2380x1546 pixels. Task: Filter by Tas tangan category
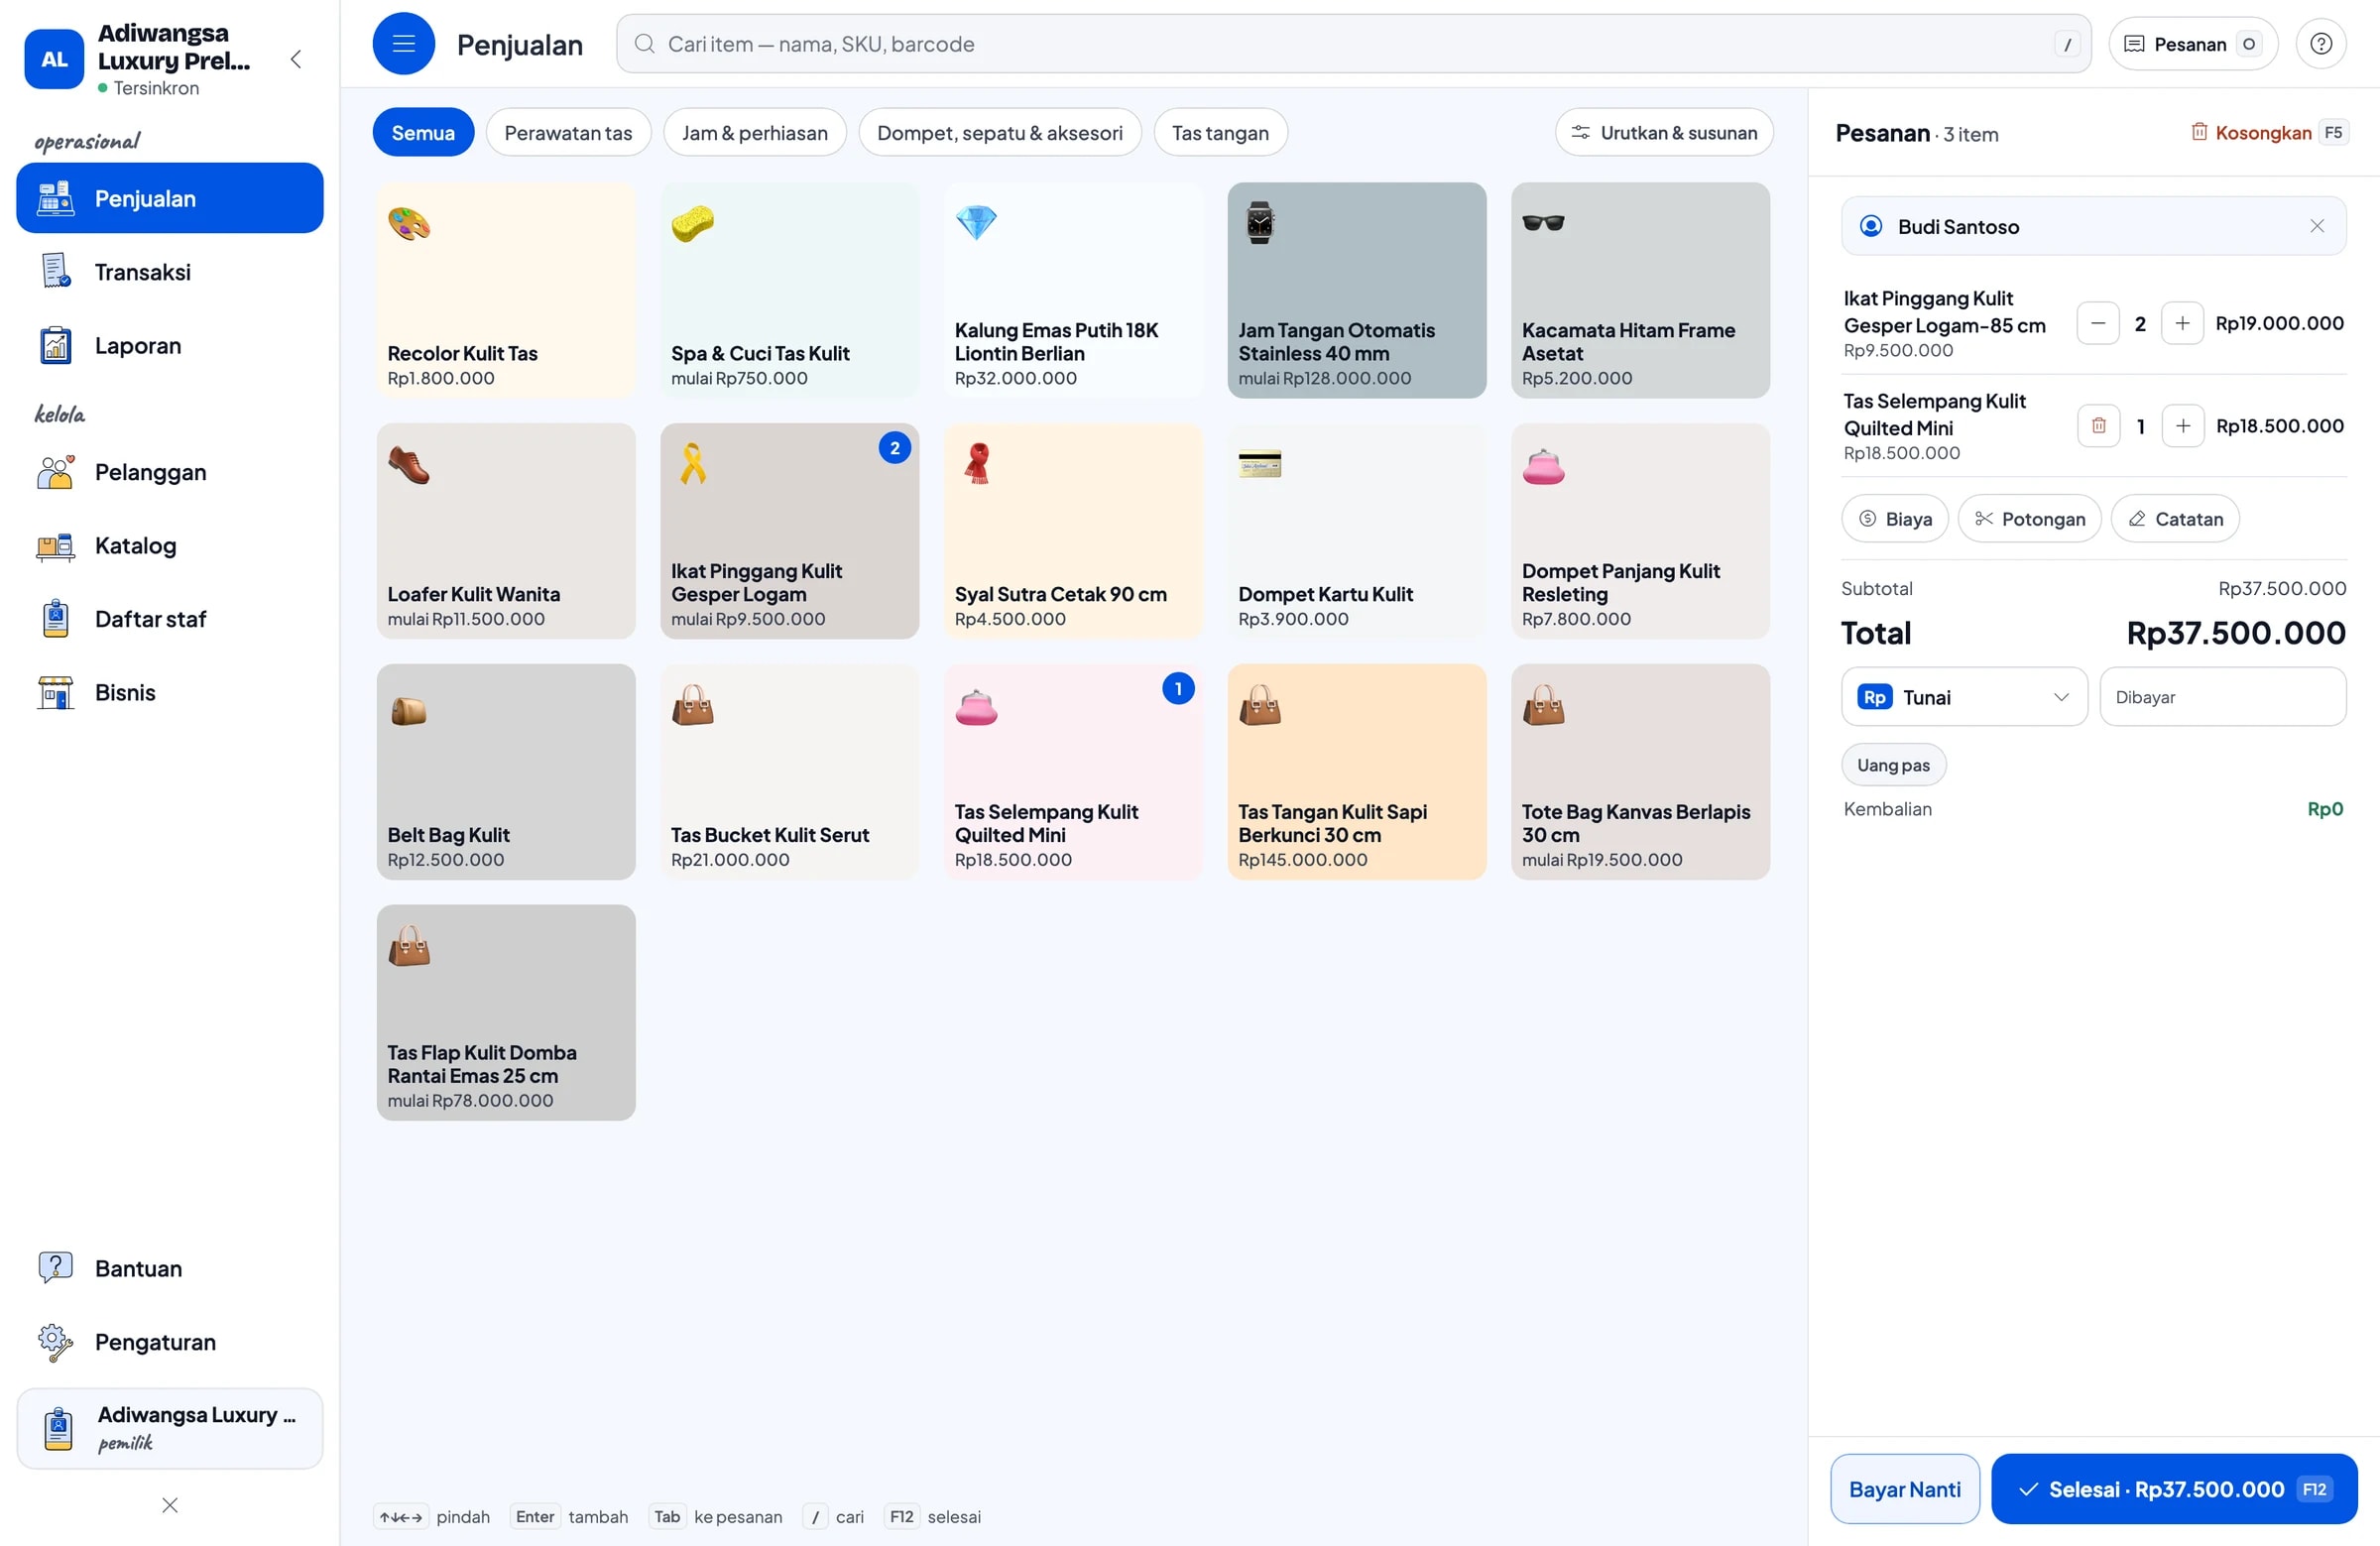point(1220,132)
